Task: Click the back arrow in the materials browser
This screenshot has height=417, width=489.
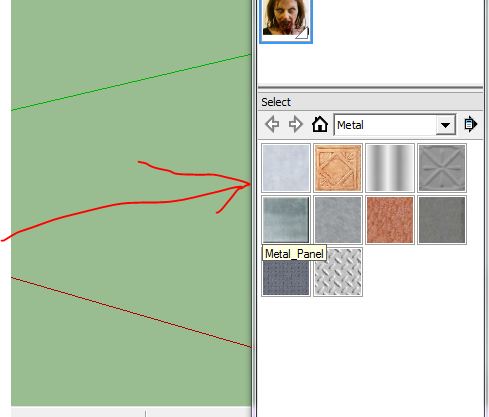Action: click(x=272, y=125)
